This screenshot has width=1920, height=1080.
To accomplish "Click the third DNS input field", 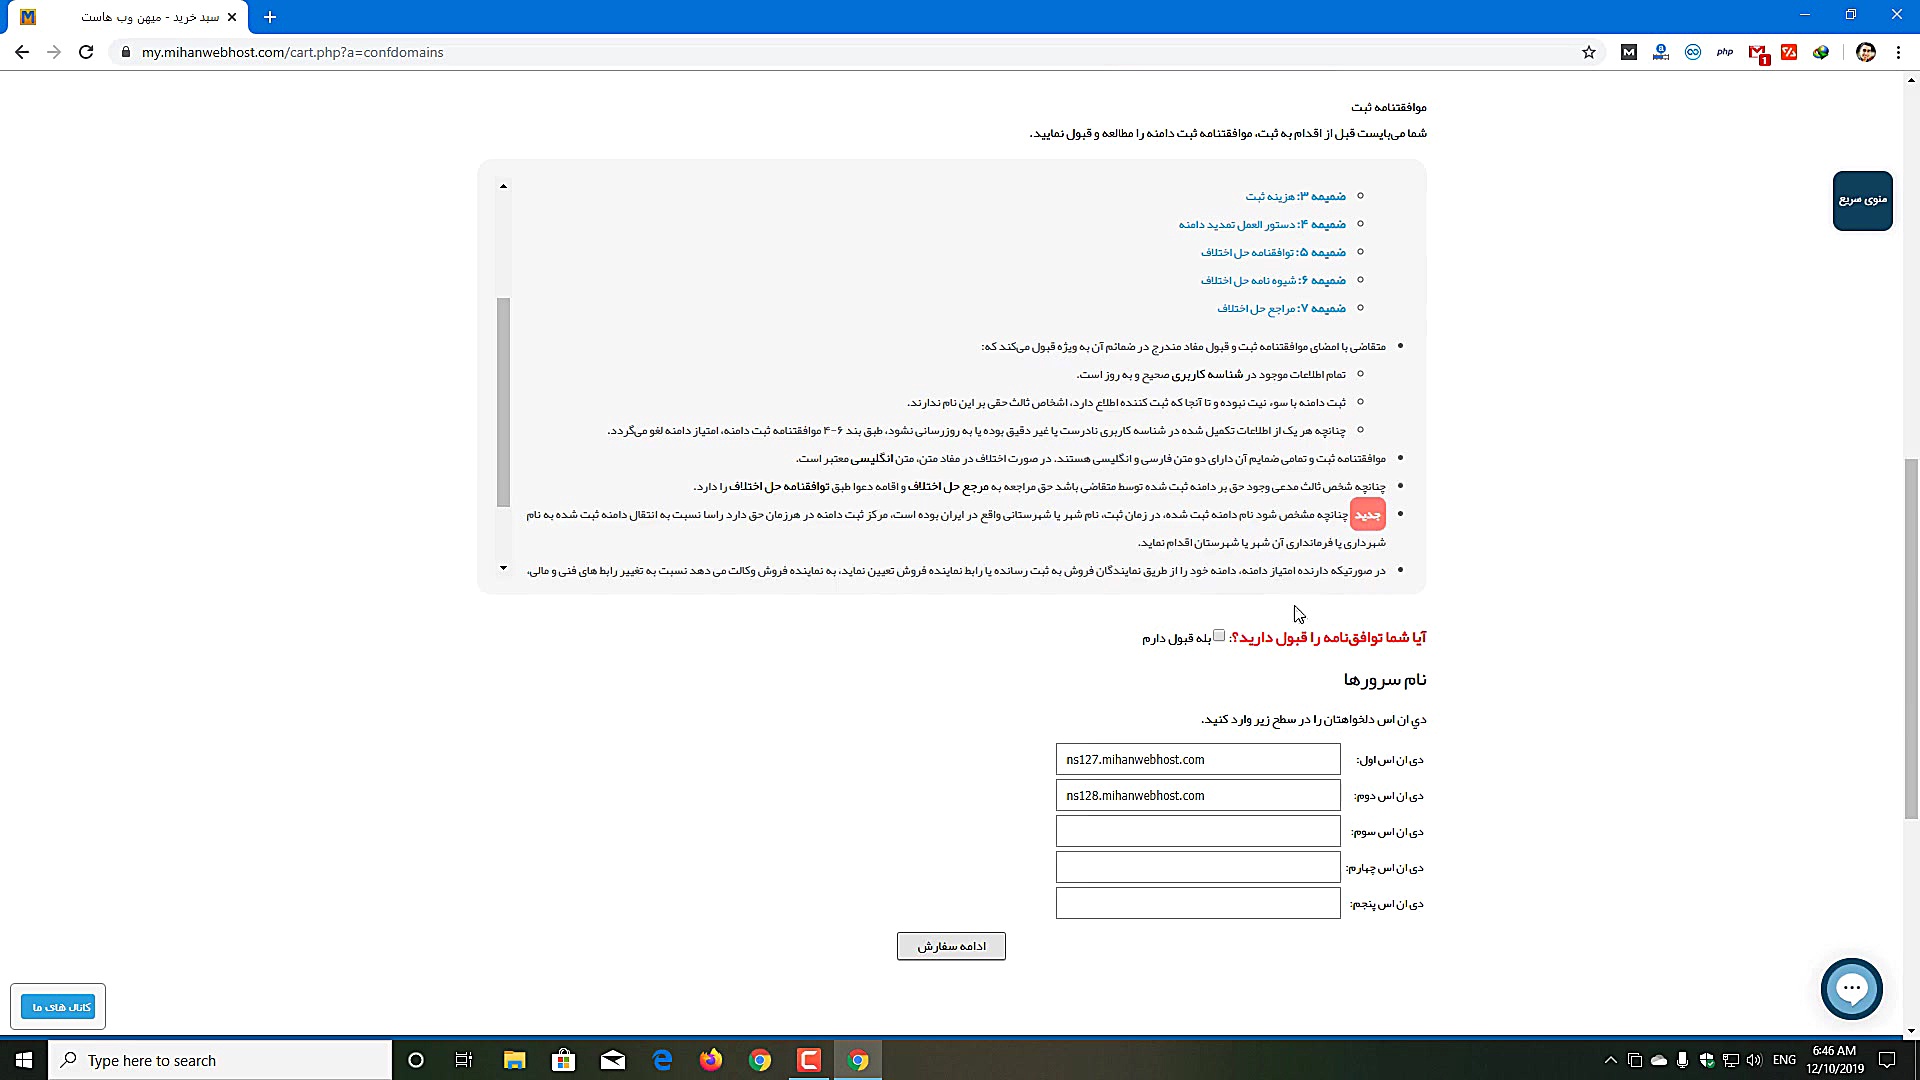I will click(x=1197, y=831).
